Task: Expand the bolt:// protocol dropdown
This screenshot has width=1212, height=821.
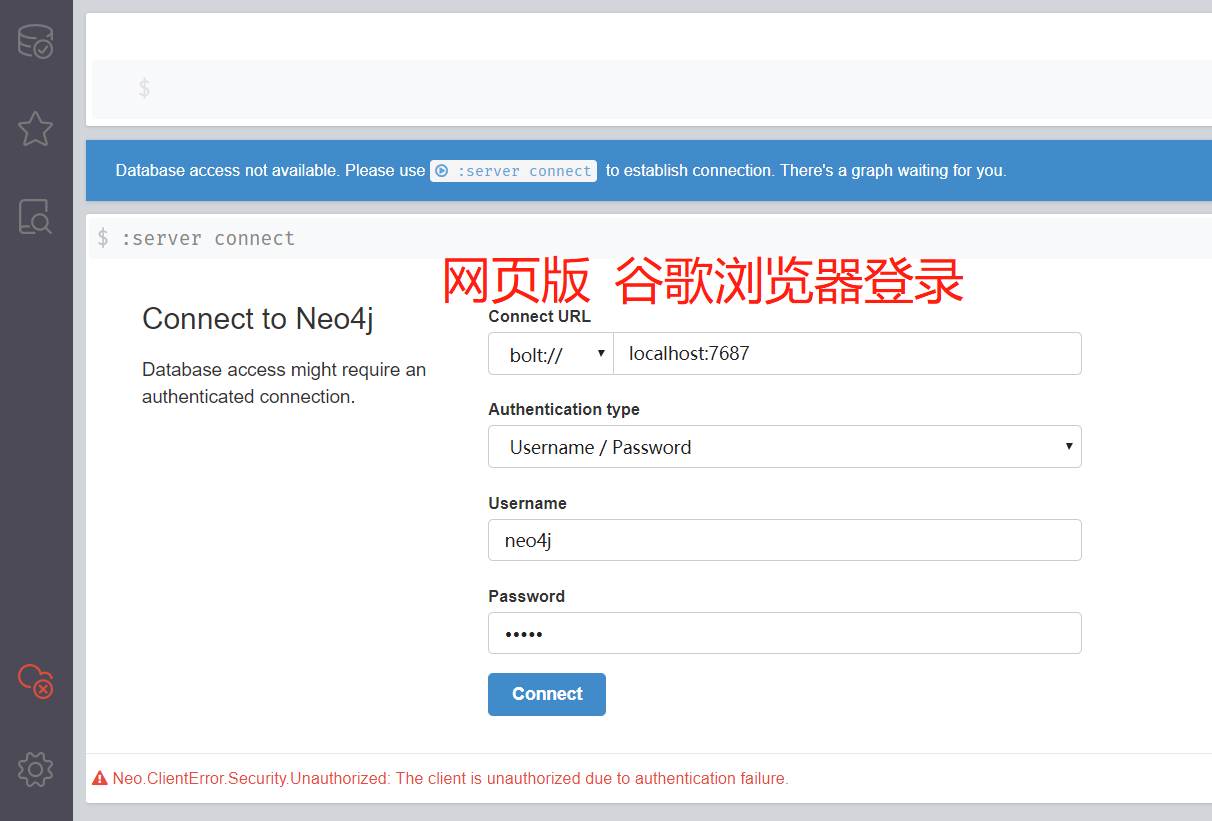Action: 551,354
